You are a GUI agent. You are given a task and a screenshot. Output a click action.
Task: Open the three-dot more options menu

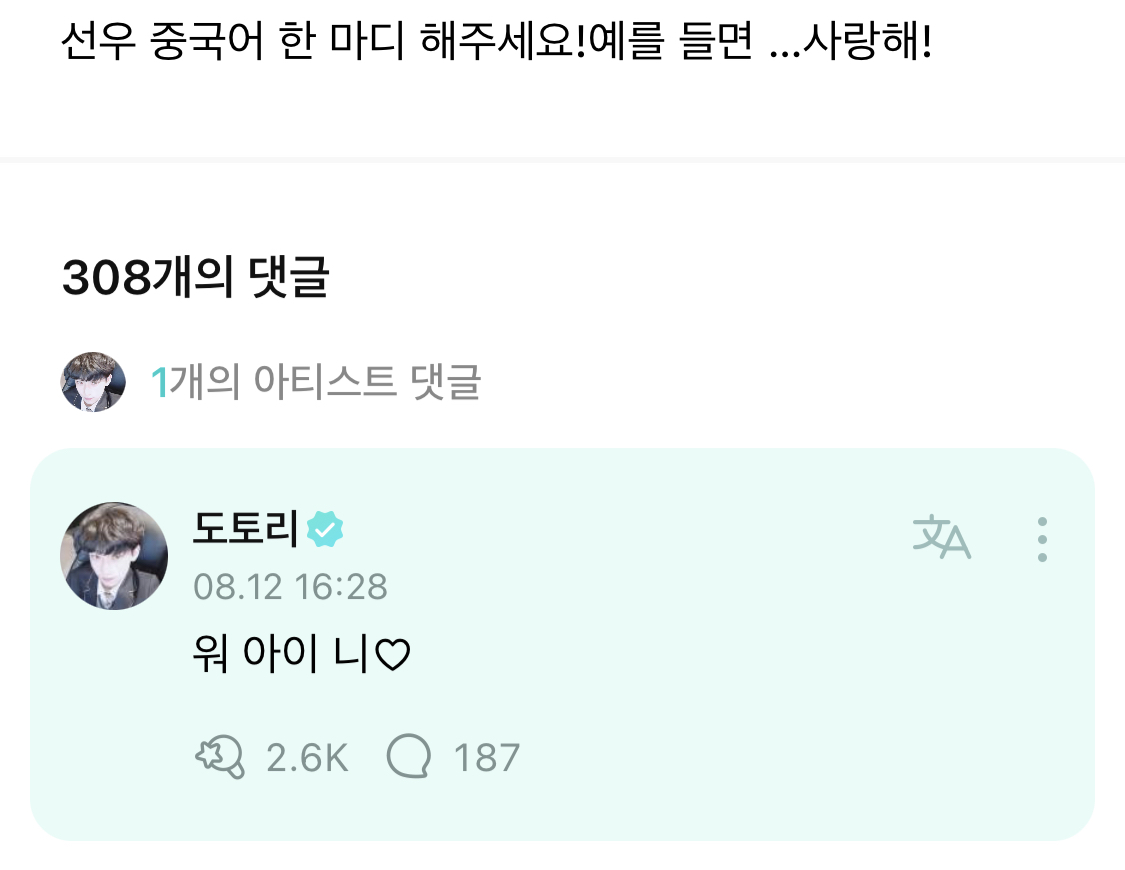(1042, 539)
